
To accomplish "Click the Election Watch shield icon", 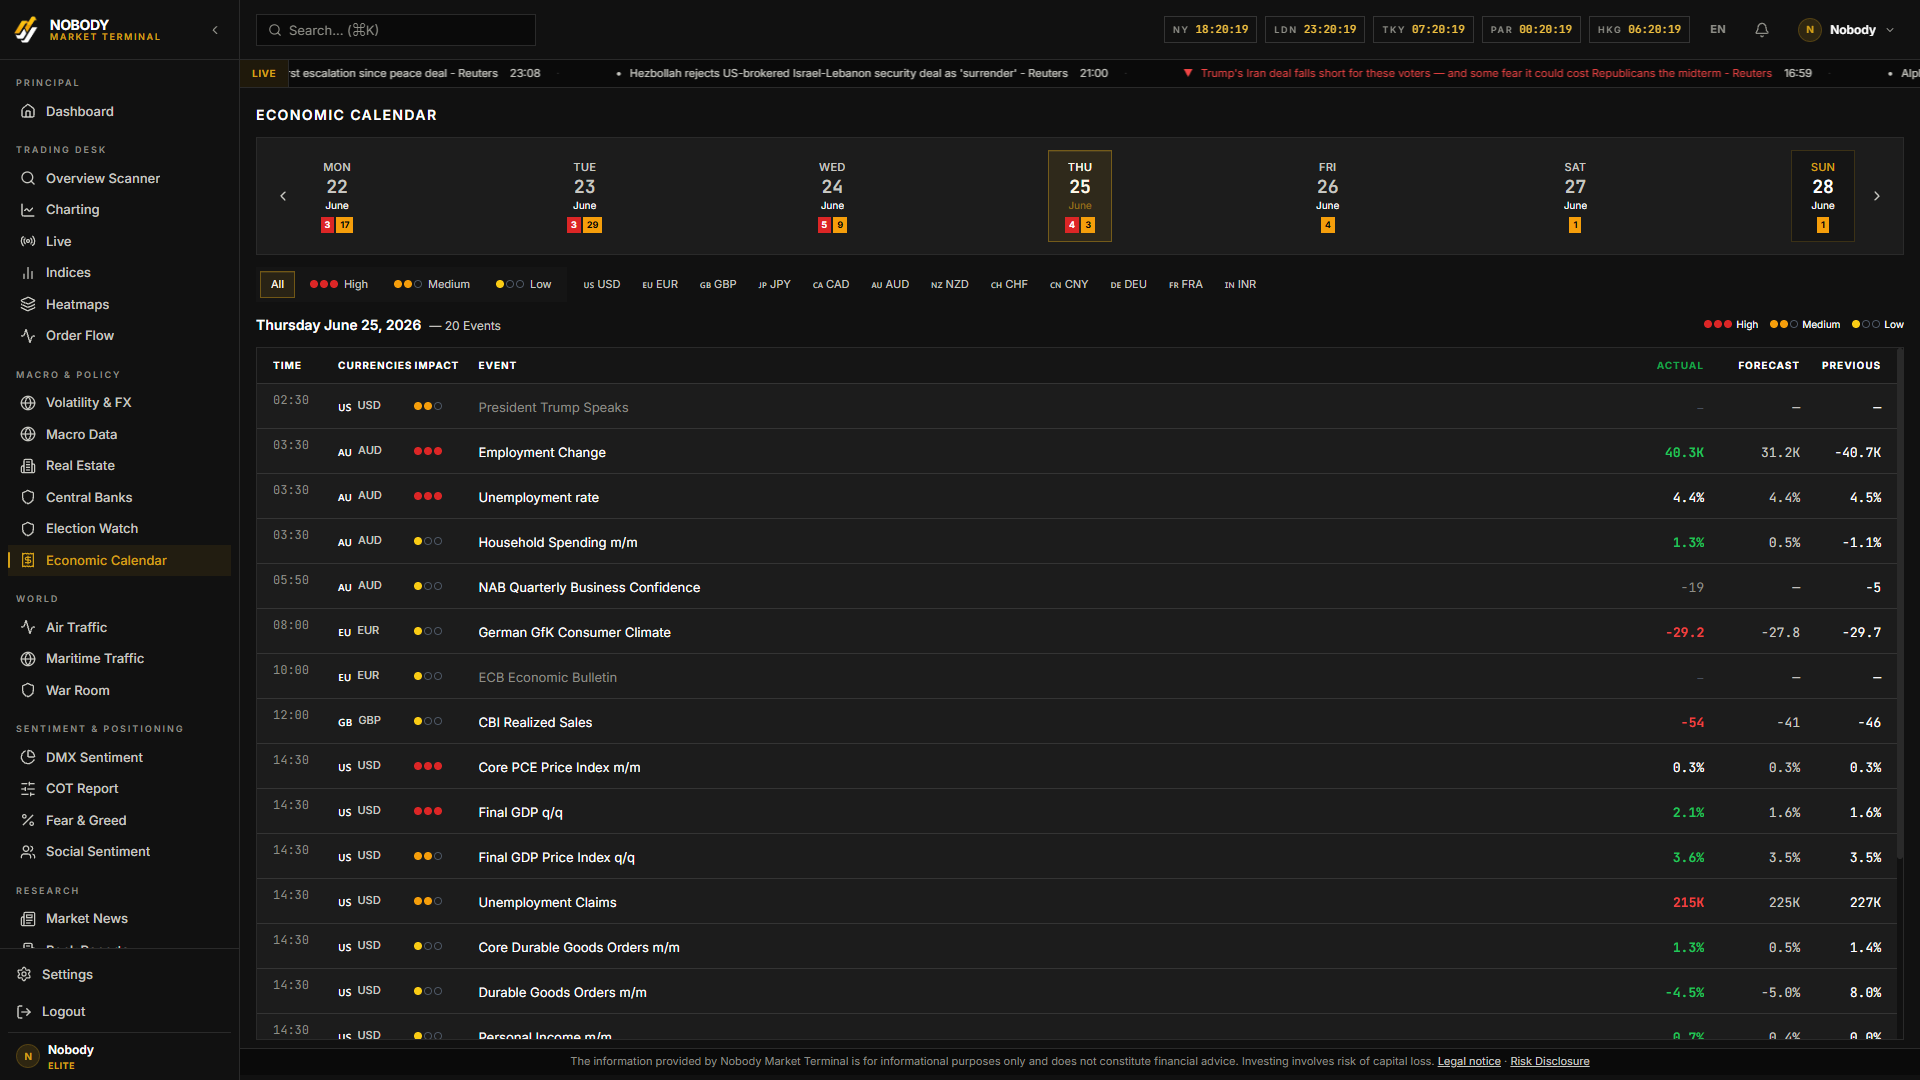I will 28,529.
